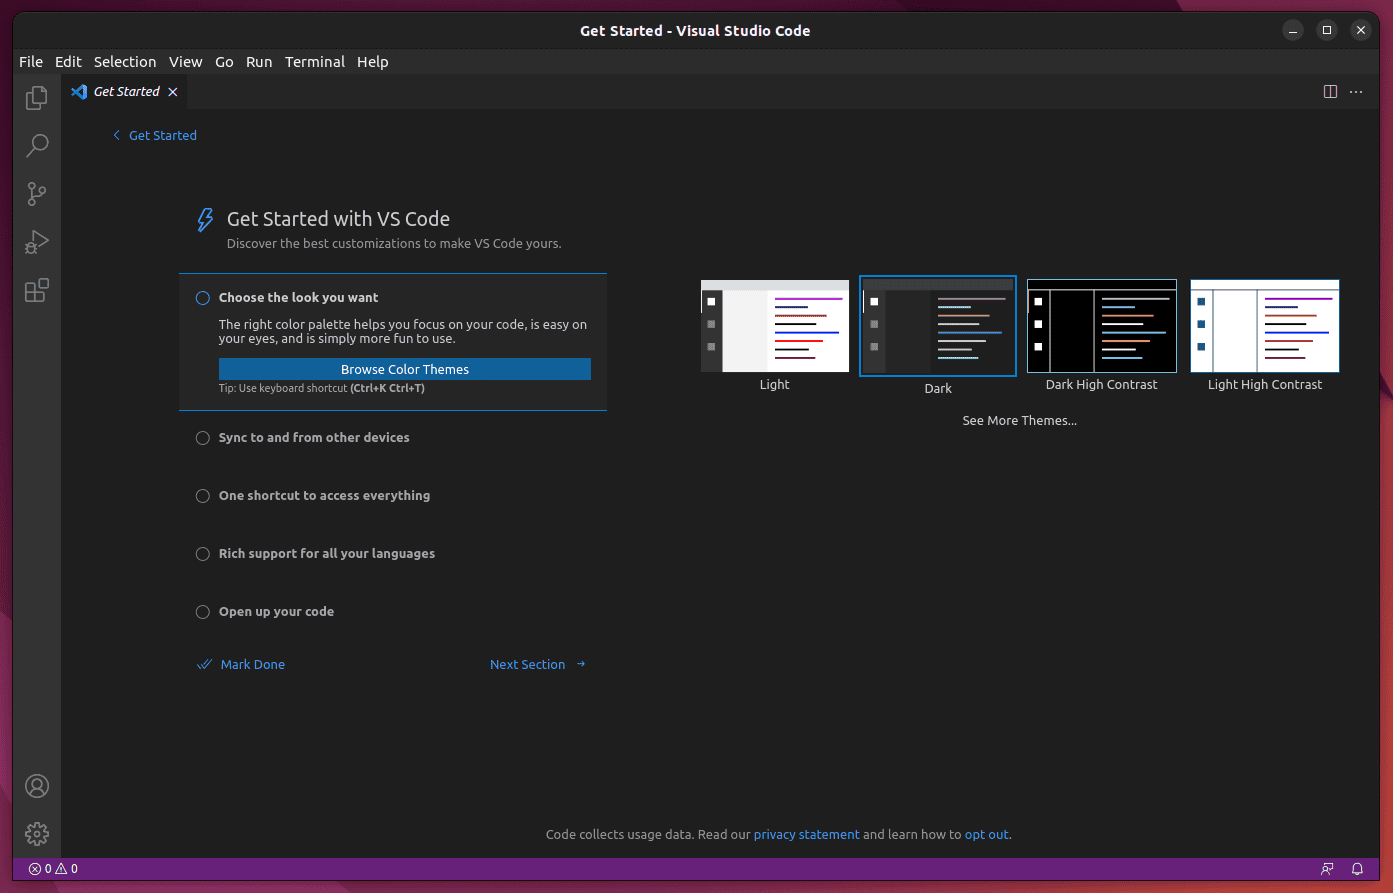Open the Manage settings gear
Screen dimensions: 1393x893
tap(36, 833)
